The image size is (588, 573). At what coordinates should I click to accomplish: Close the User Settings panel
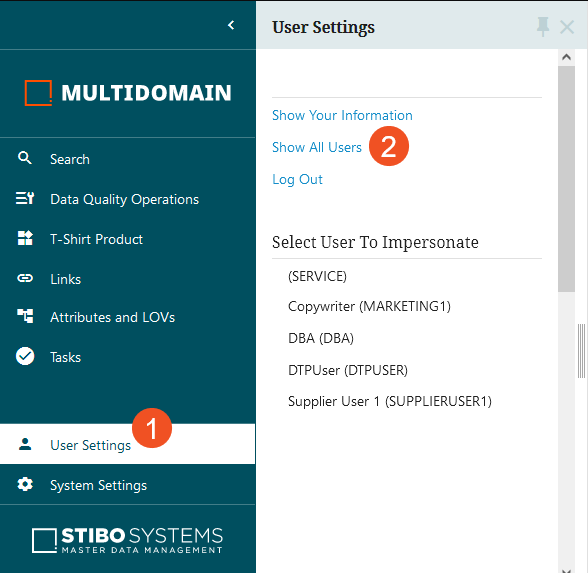point(567,27)
